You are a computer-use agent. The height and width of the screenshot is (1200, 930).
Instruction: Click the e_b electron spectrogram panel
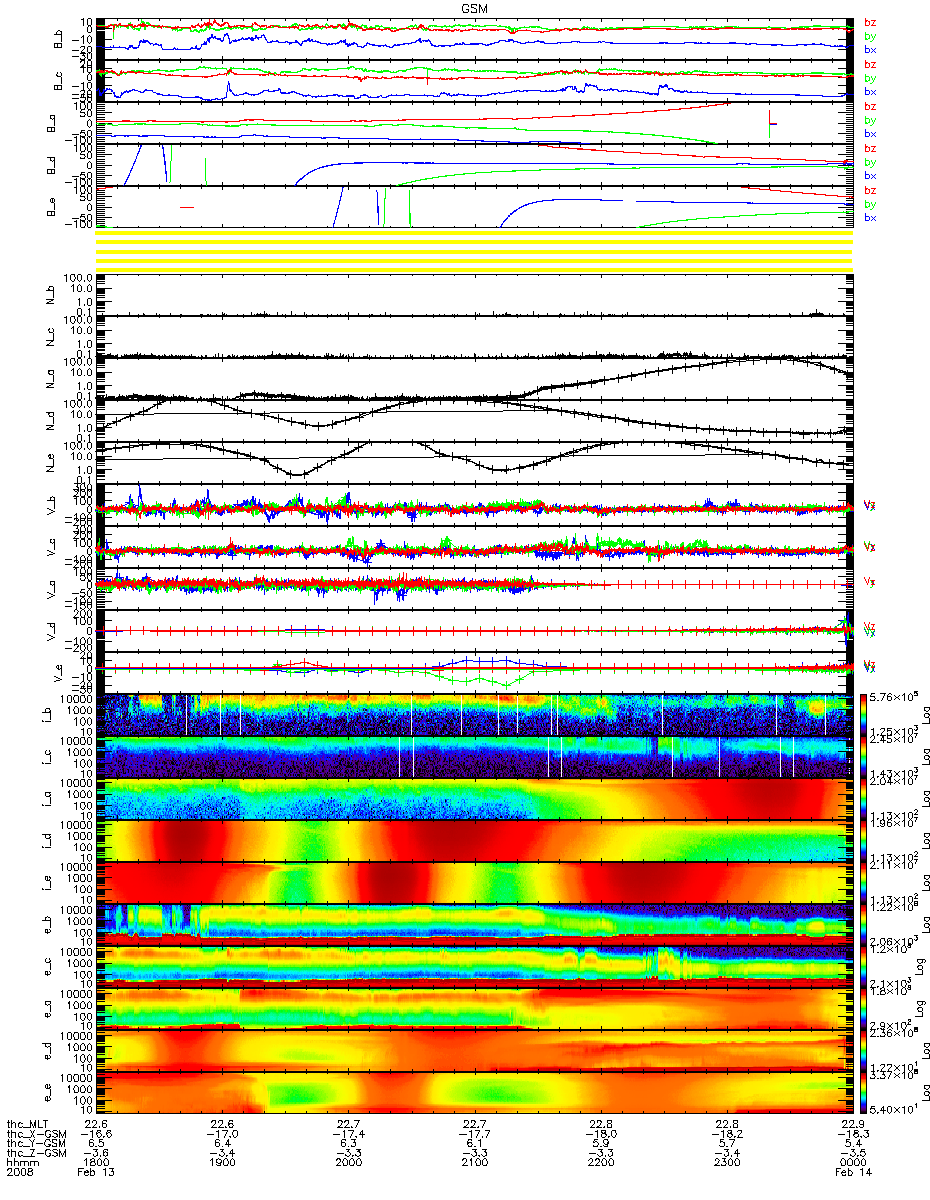point(476,925)
